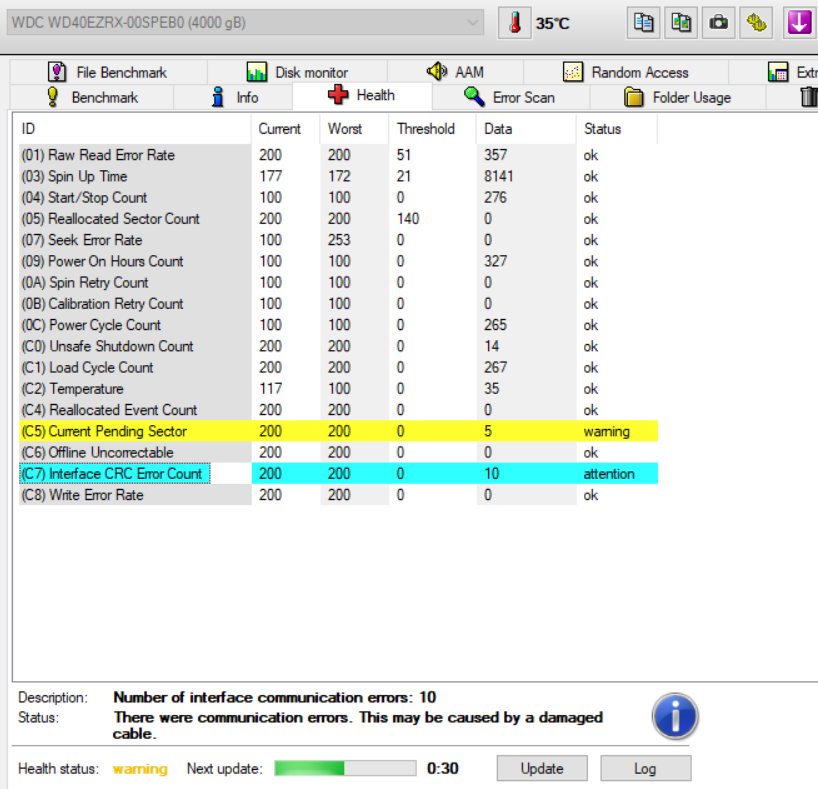Open the Info tab
This screenshot has width=818, height=789.
click(233, 97)
